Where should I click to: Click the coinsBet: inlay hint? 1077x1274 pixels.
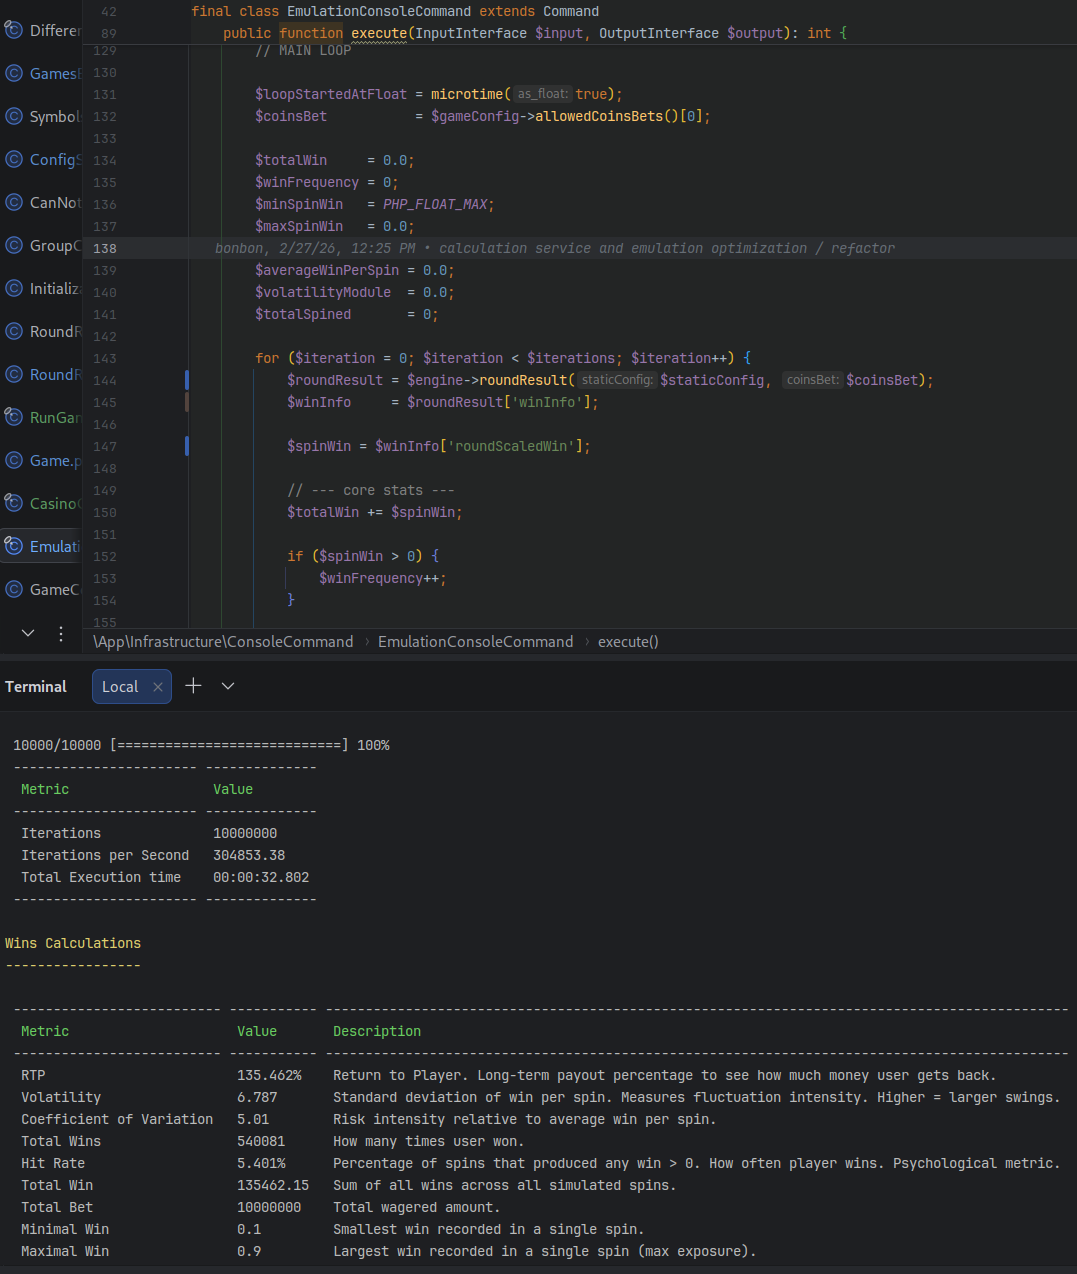click(x=812, y=380)
